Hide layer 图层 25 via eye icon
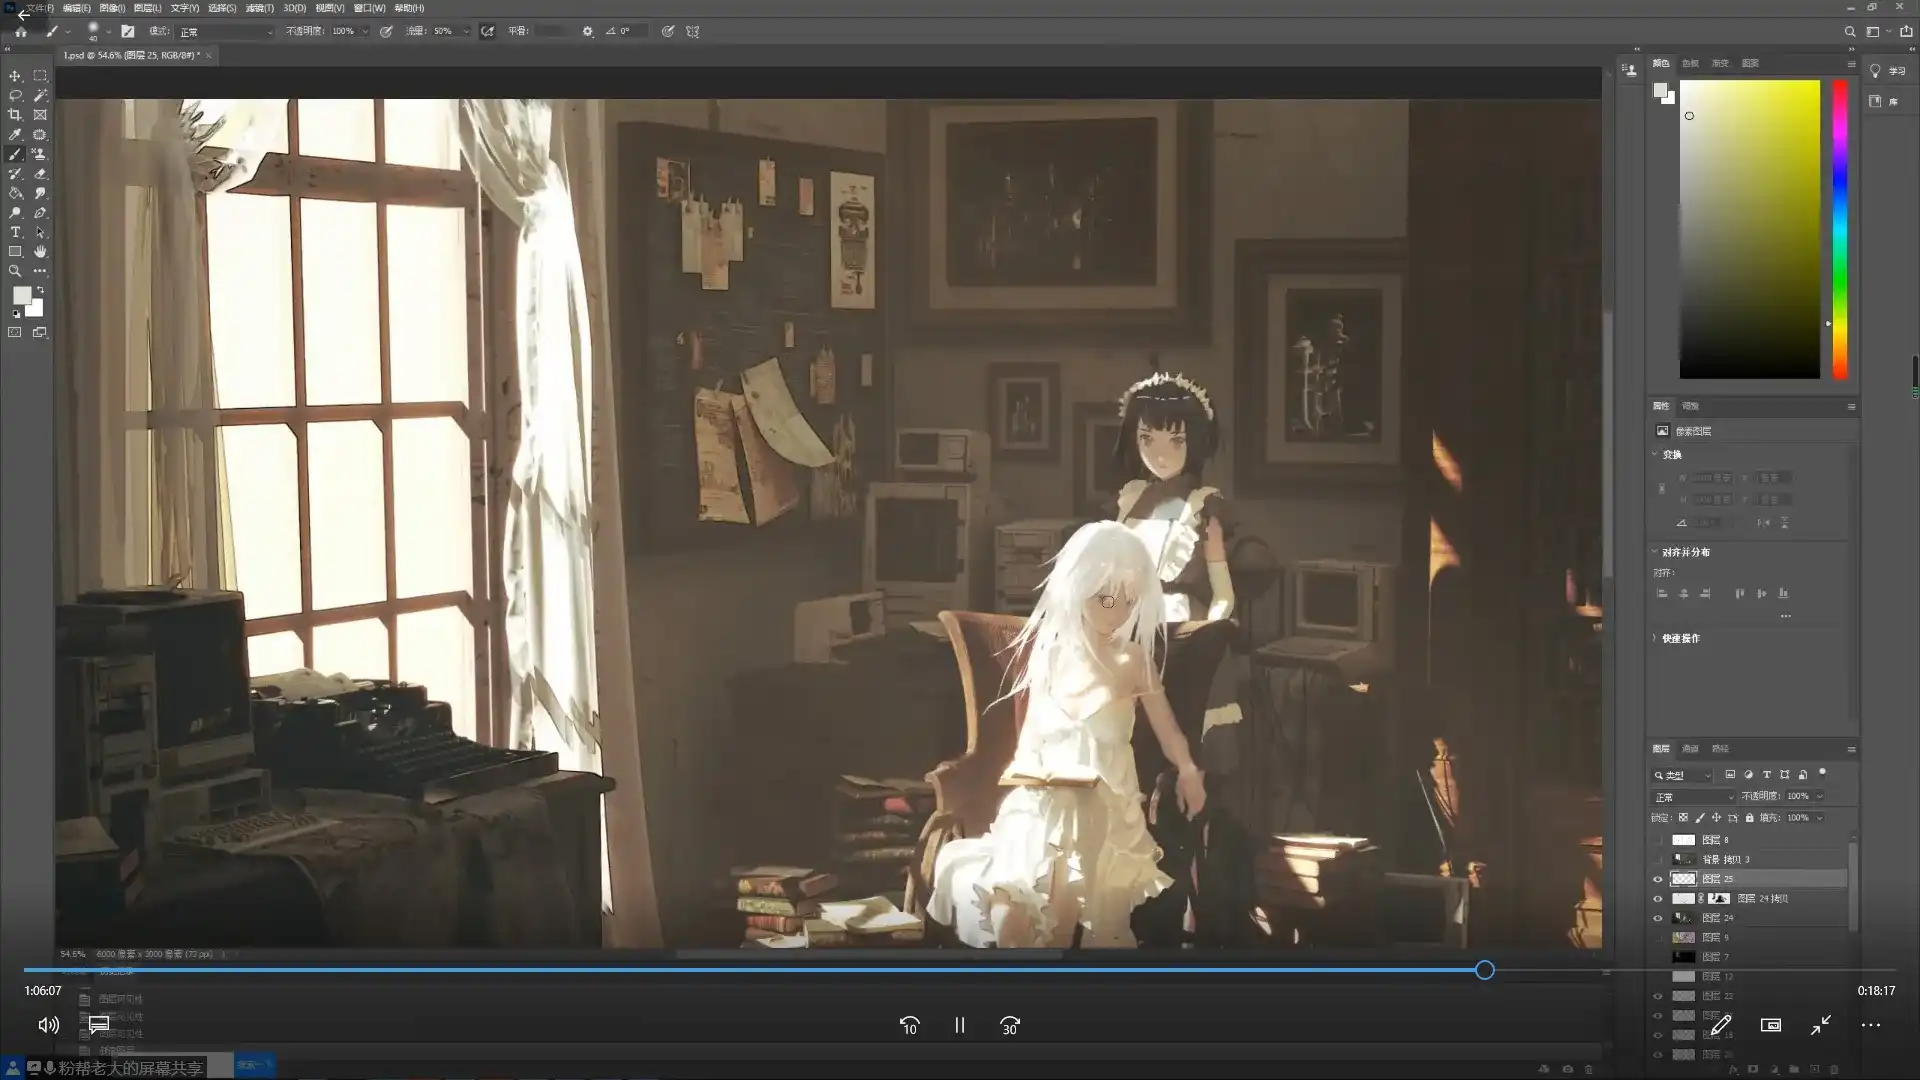Viewport: 1920px width, 1080px height. (1658, 879)
